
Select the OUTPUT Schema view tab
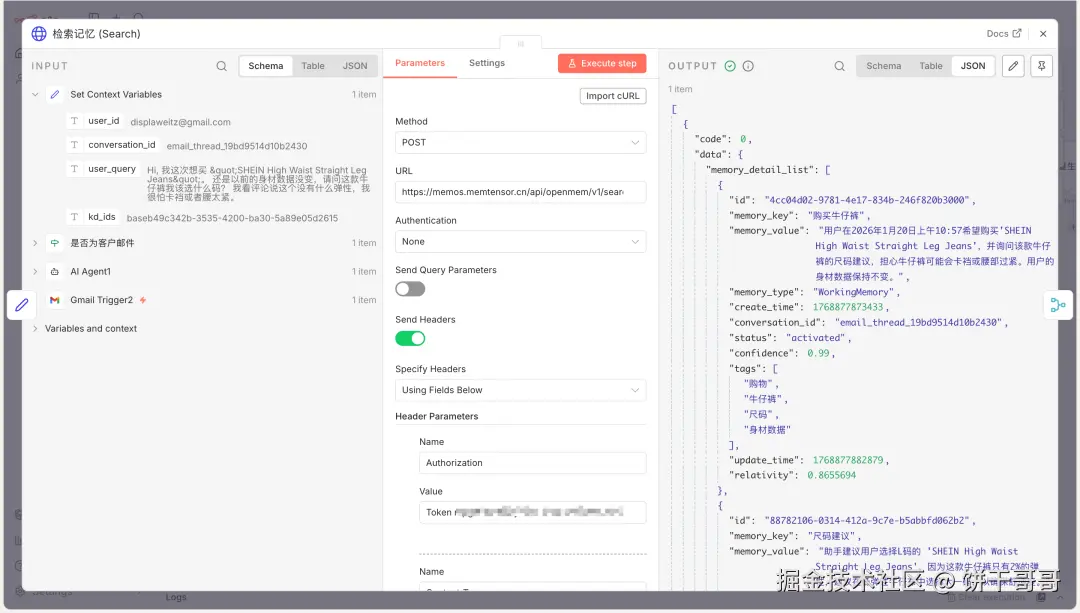pyautogui.click(x=884, y=66)
